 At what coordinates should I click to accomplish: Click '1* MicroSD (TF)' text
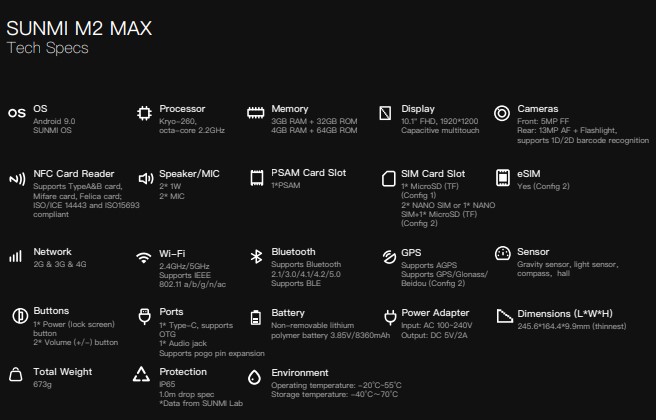click(x=430, y=186)
